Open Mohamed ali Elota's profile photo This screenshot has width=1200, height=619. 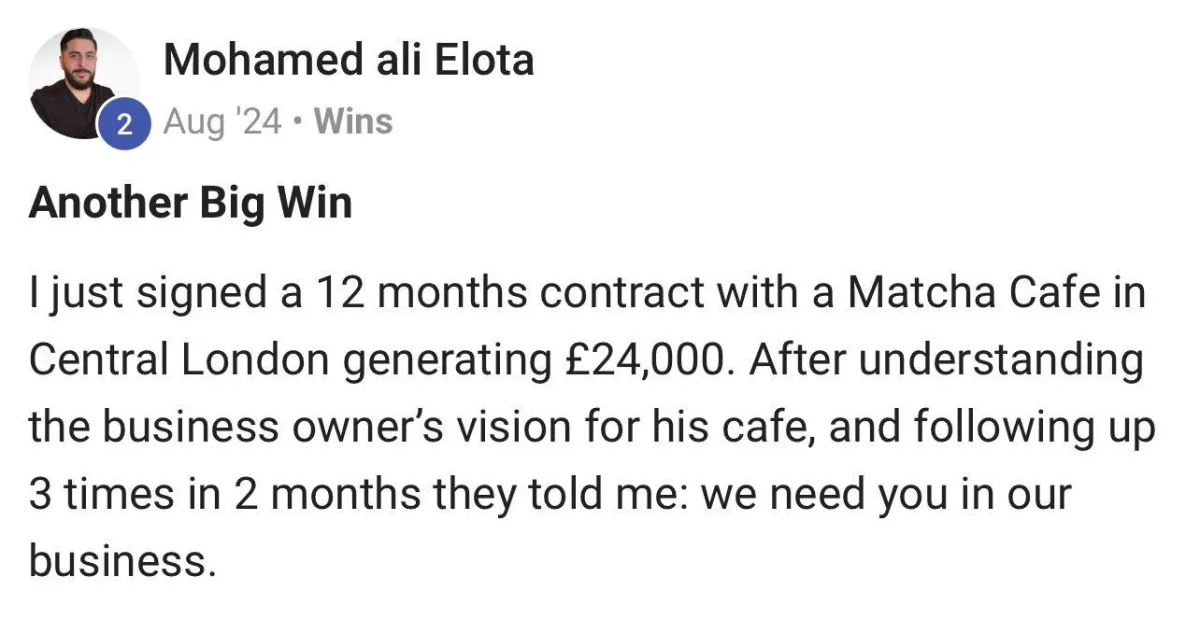(x=82, y=82)
